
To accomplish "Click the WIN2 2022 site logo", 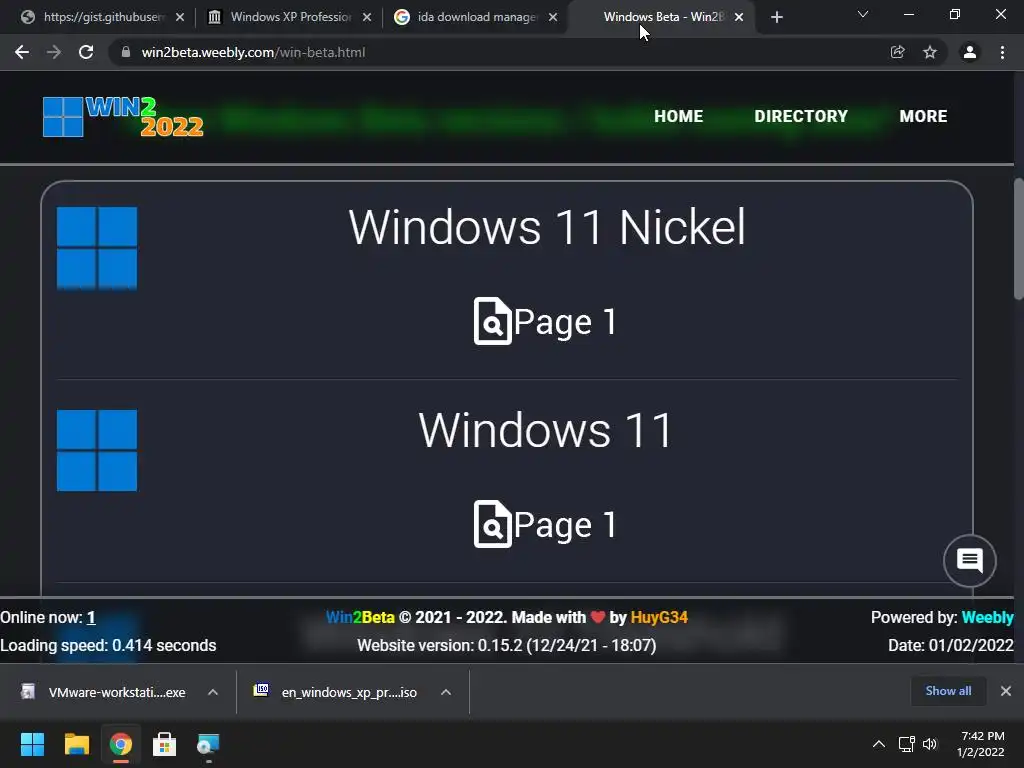I will [x=123, y=117].
